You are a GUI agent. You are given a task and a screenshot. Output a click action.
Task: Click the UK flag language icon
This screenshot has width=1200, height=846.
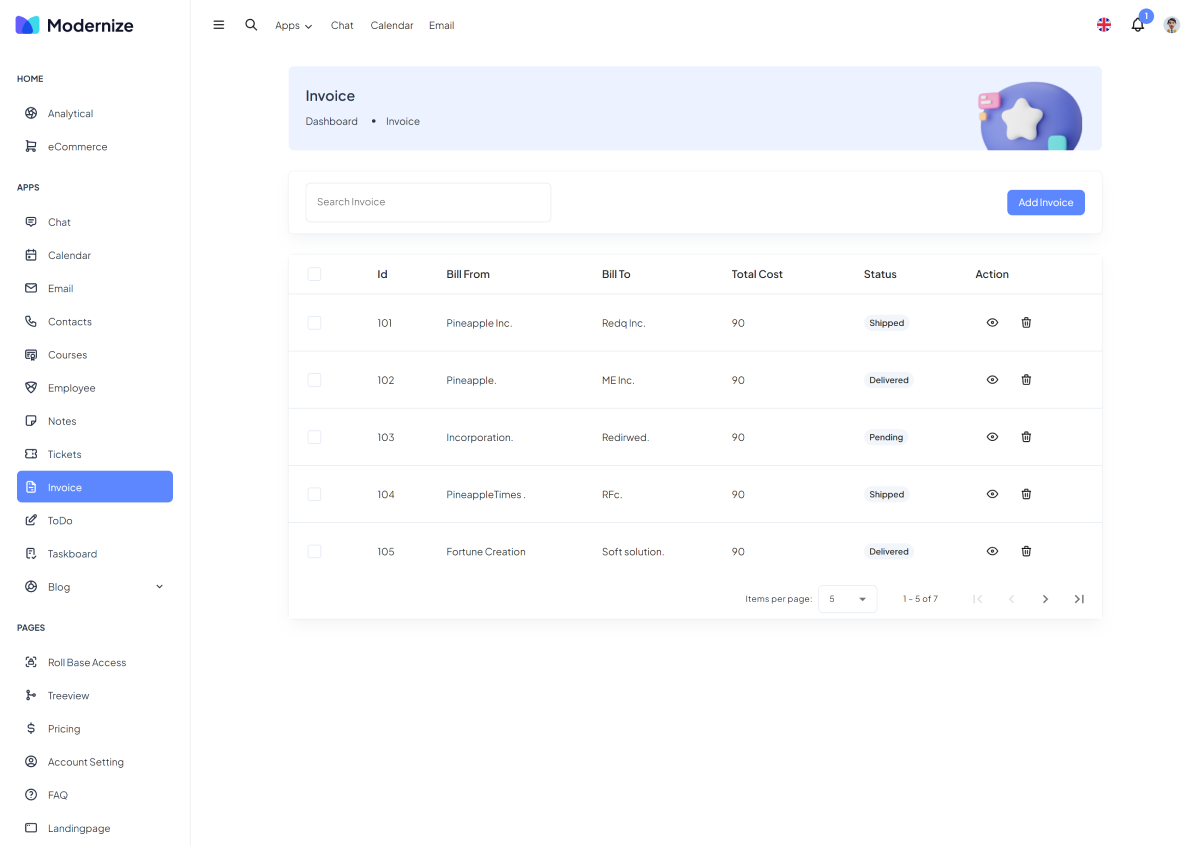coord(1104,25)
